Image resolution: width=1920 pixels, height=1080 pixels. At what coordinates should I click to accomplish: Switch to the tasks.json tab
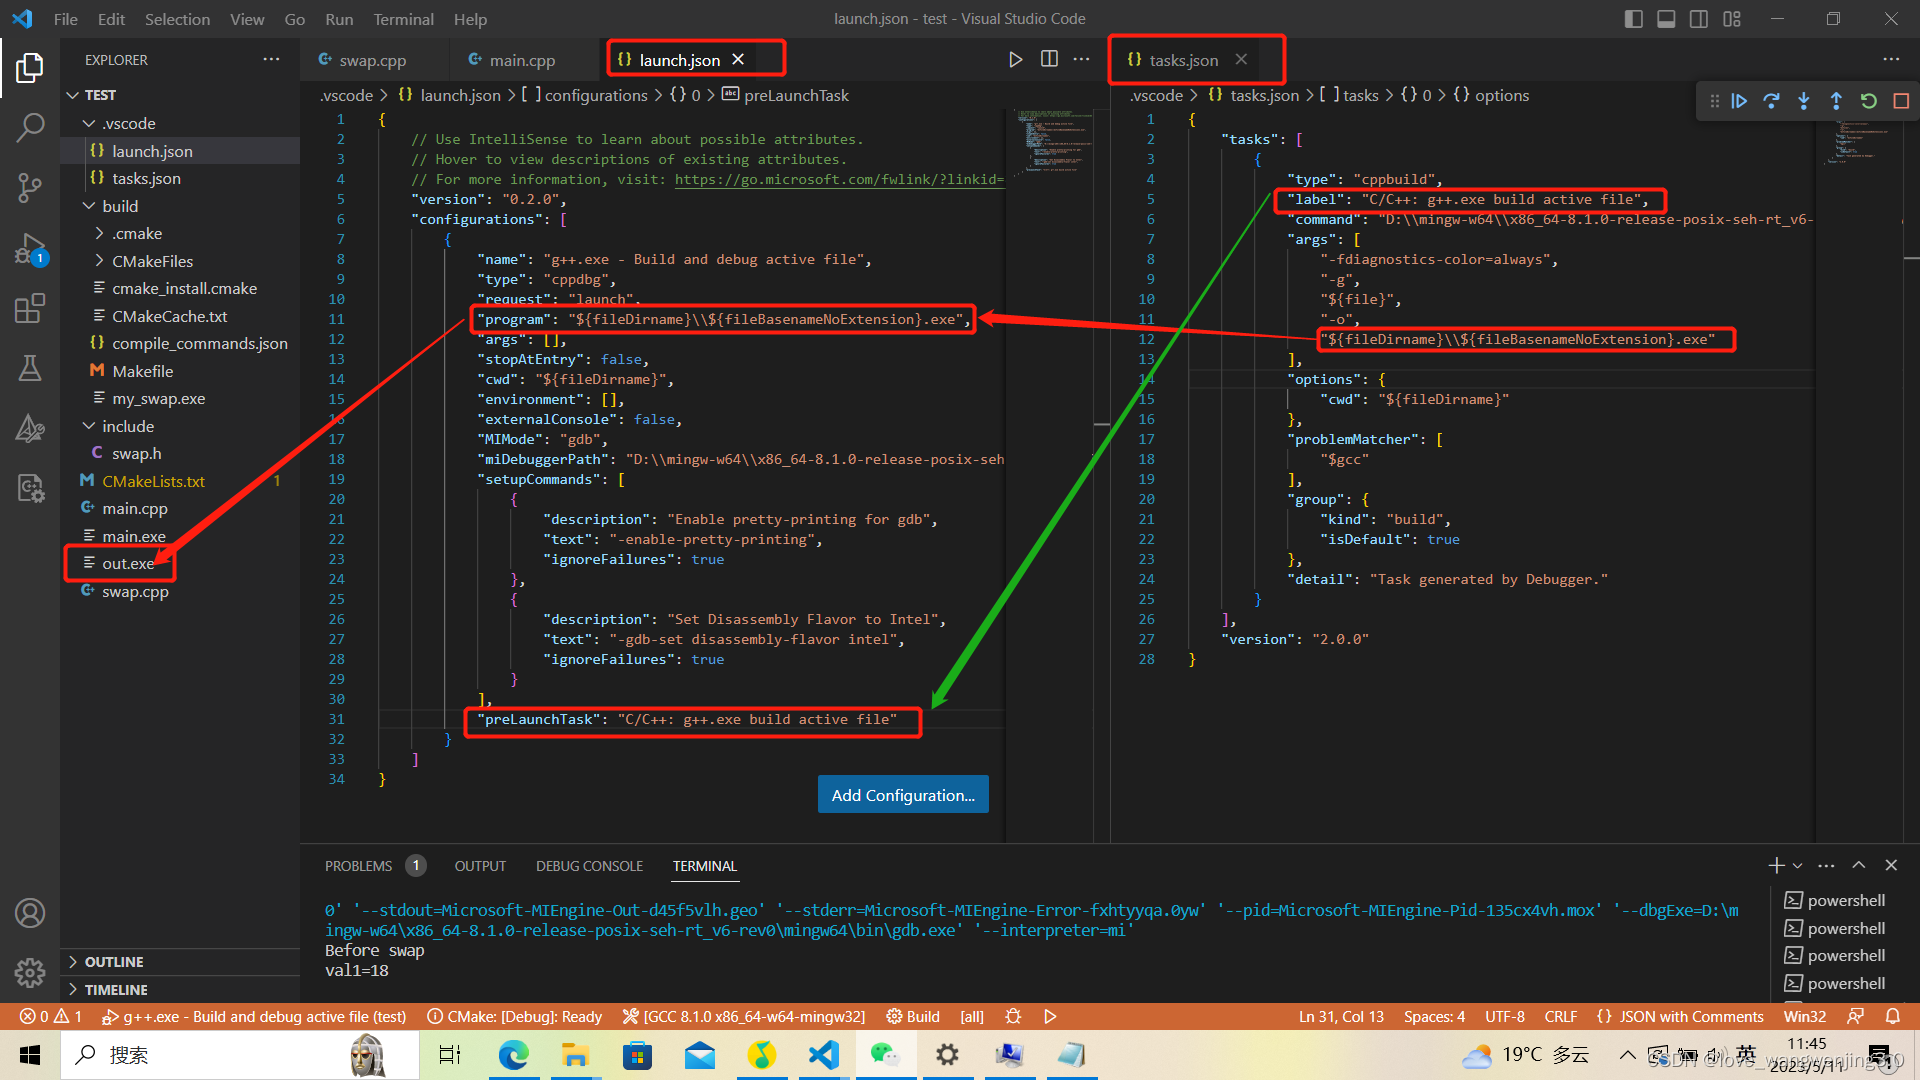1180,59
